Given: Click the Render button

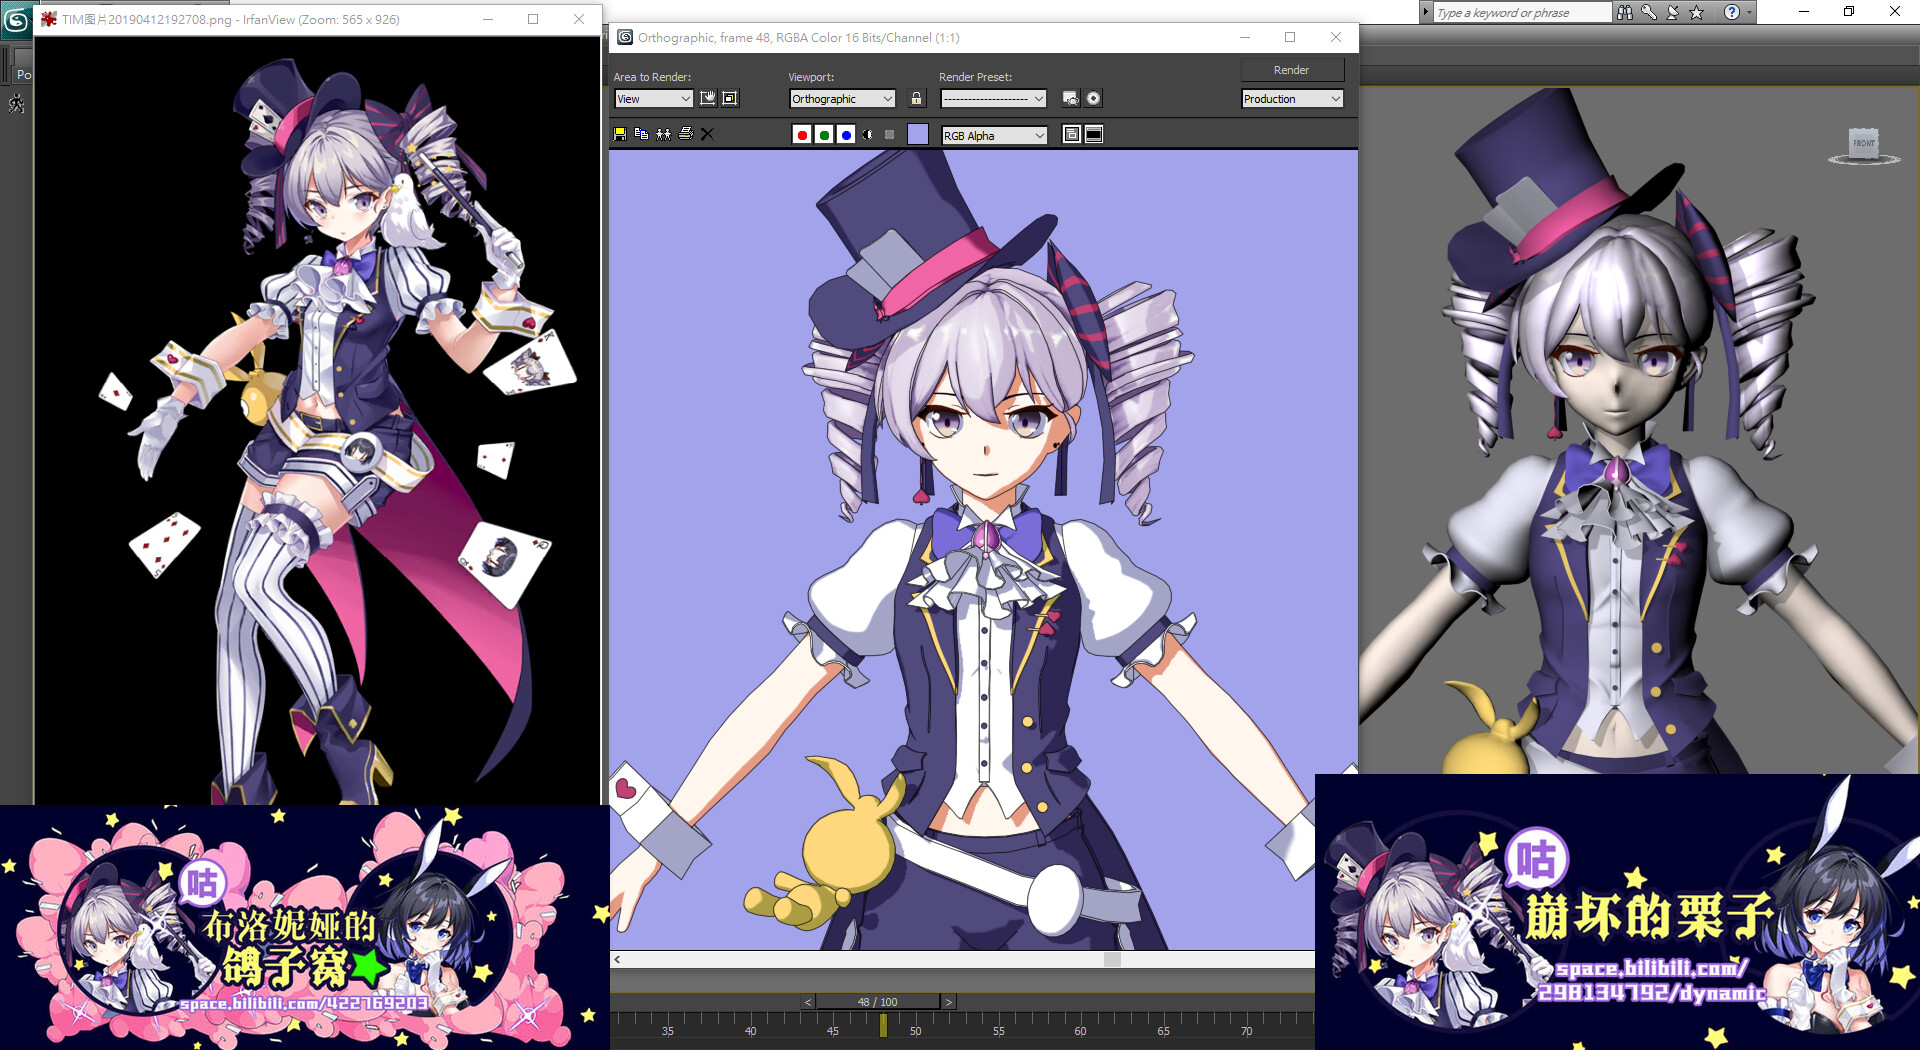Looking at the screenshot, I should tap(1292, 70).
